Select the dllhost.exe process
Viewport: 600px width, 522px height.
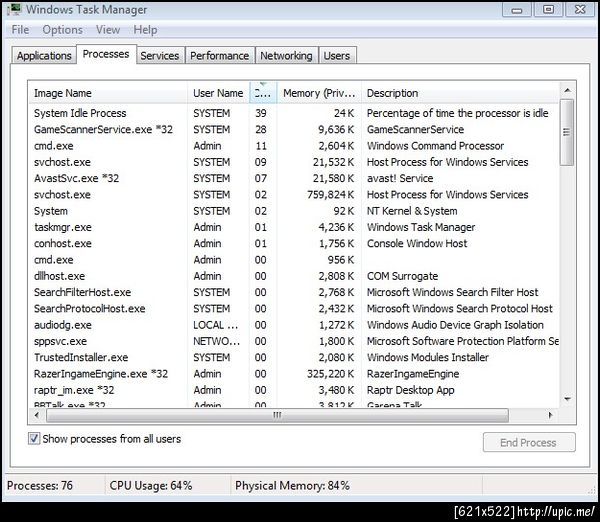coord(293,276)
